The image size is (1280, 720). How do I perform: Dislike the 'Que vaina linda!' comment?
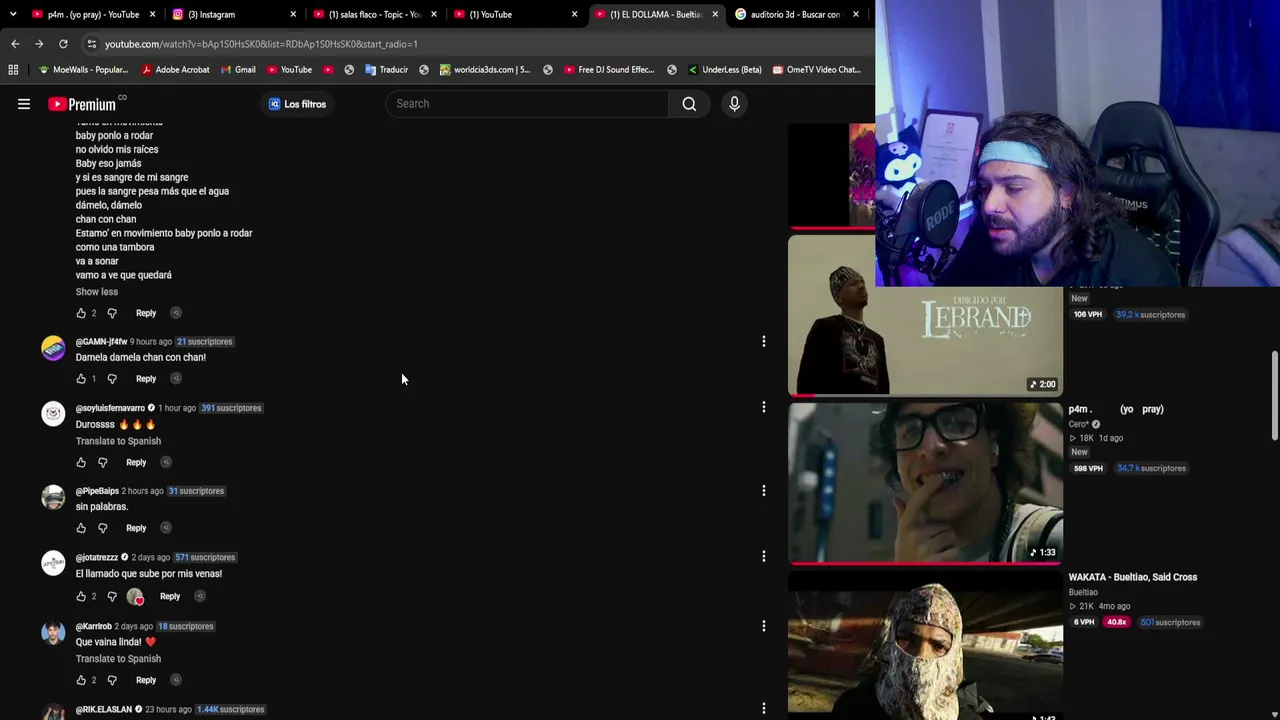click(x=112, y=680)
